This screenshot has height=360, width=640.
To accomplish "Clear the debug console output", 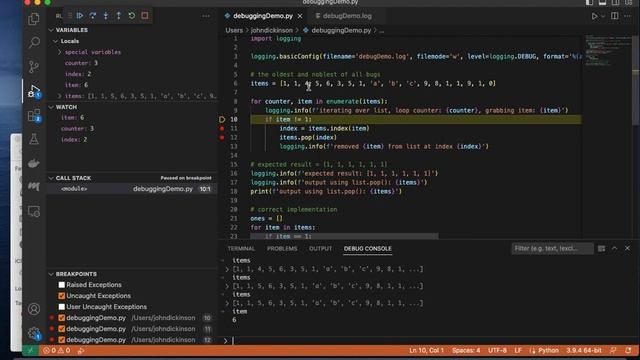I will (x=601, y=248).
